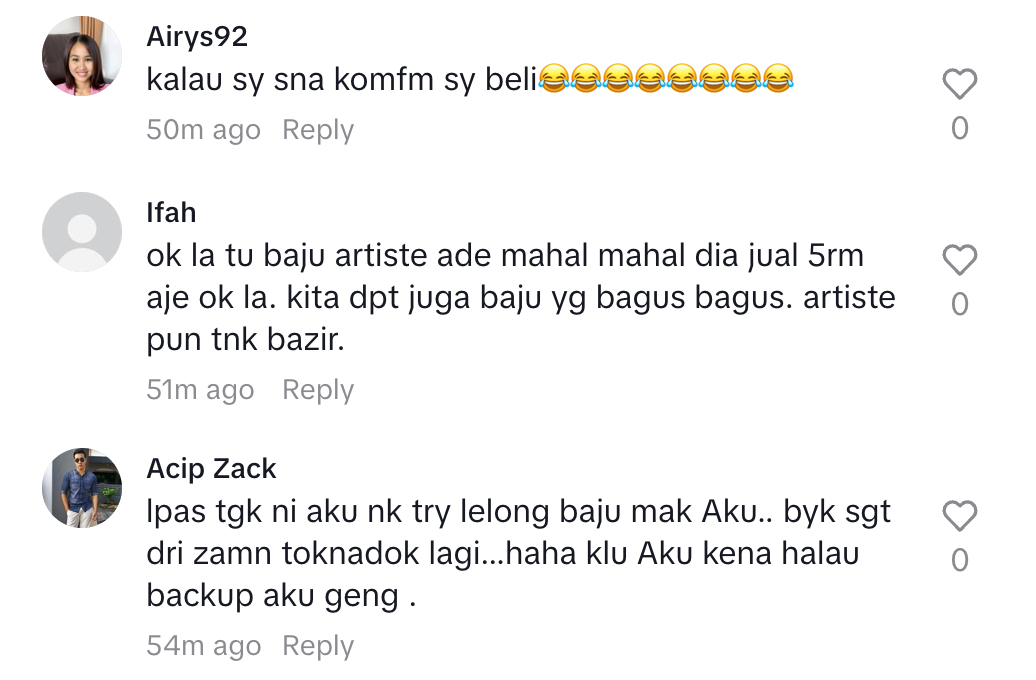The image size is (1036, 680).
Task: Click the "51m ago" timestamp
Action: pyautogui.click(x=200, y=390)
